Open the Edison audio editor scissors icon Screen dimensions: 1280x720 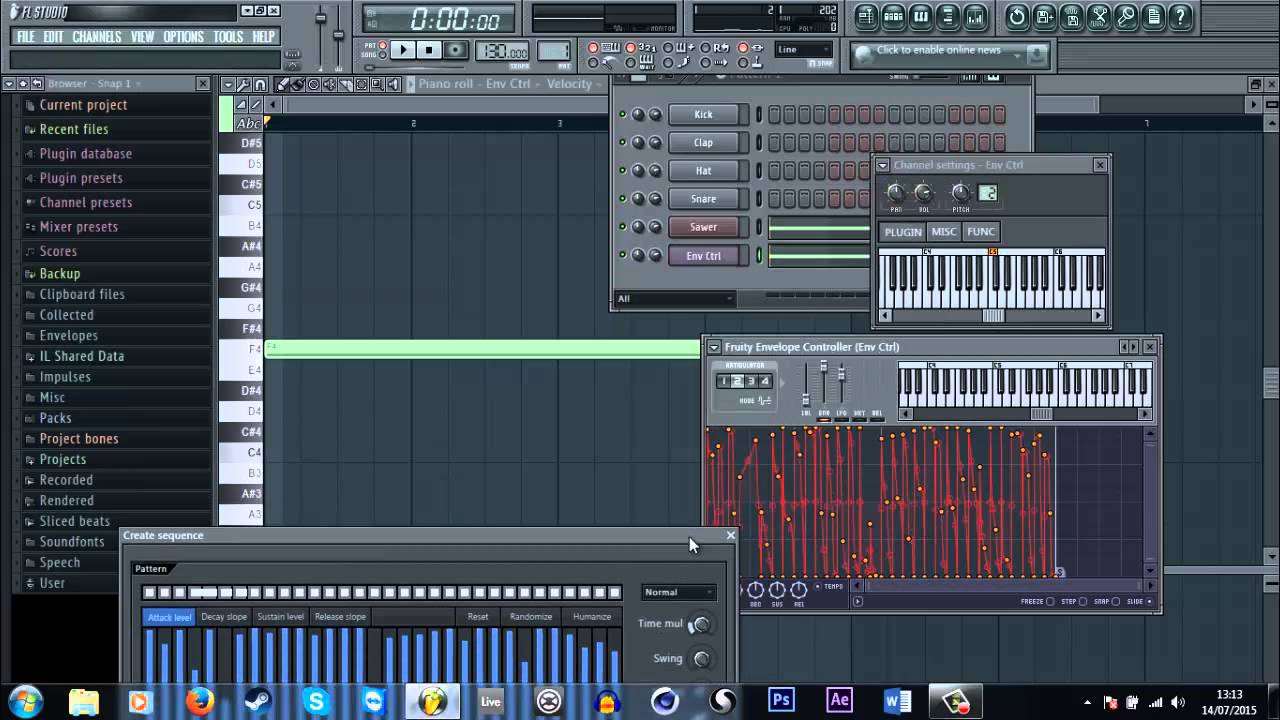click(1099, 17)
